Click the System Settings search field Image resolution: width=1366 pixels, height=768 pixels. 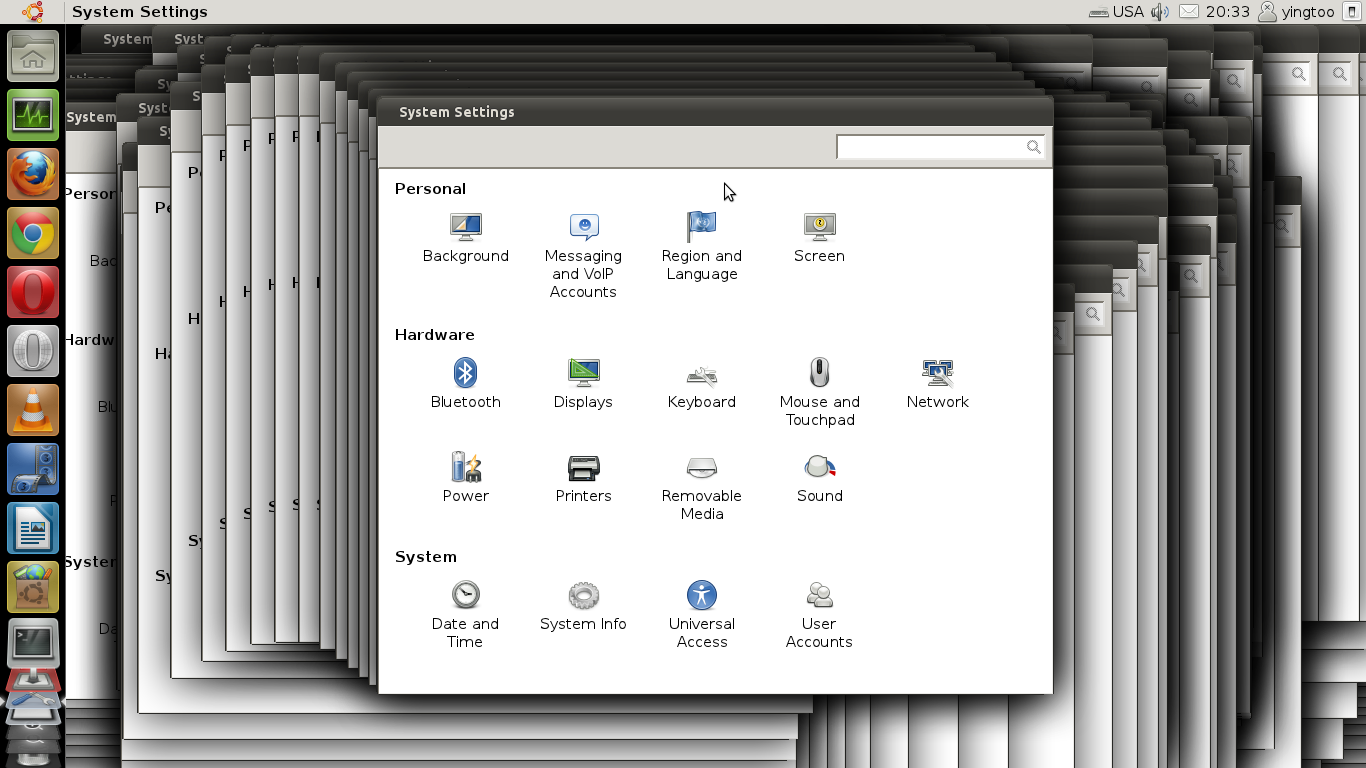point(940,147)
